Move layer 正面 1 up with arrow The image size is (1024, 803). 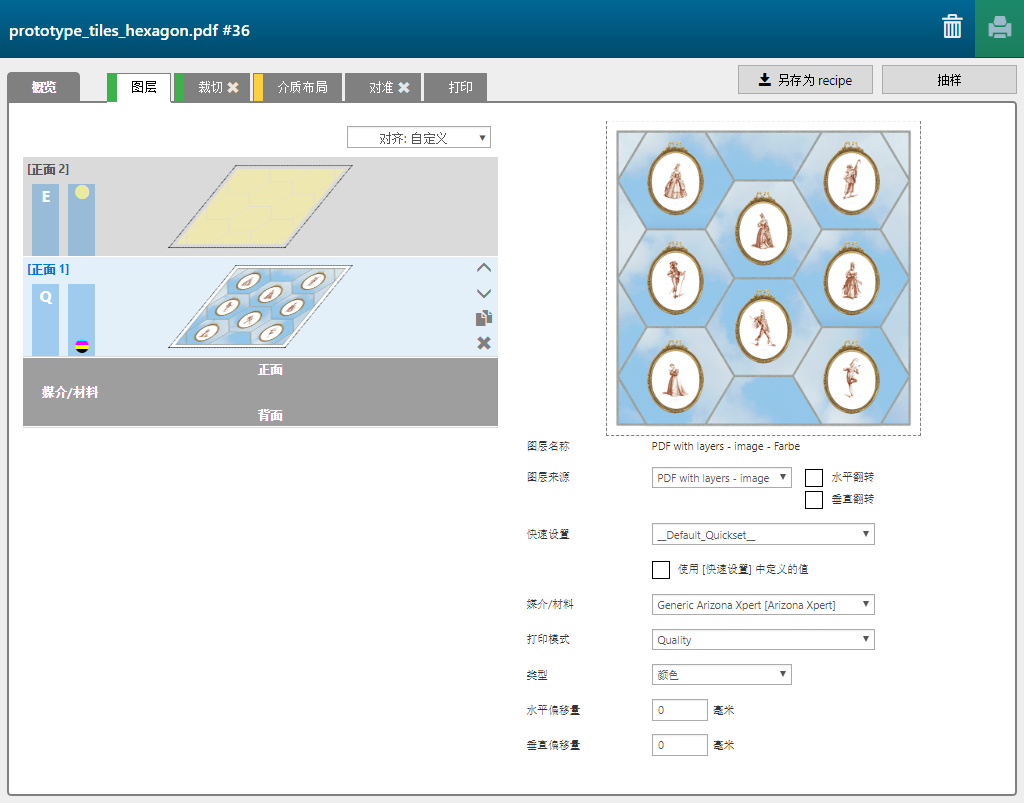[x=484, y=268]
